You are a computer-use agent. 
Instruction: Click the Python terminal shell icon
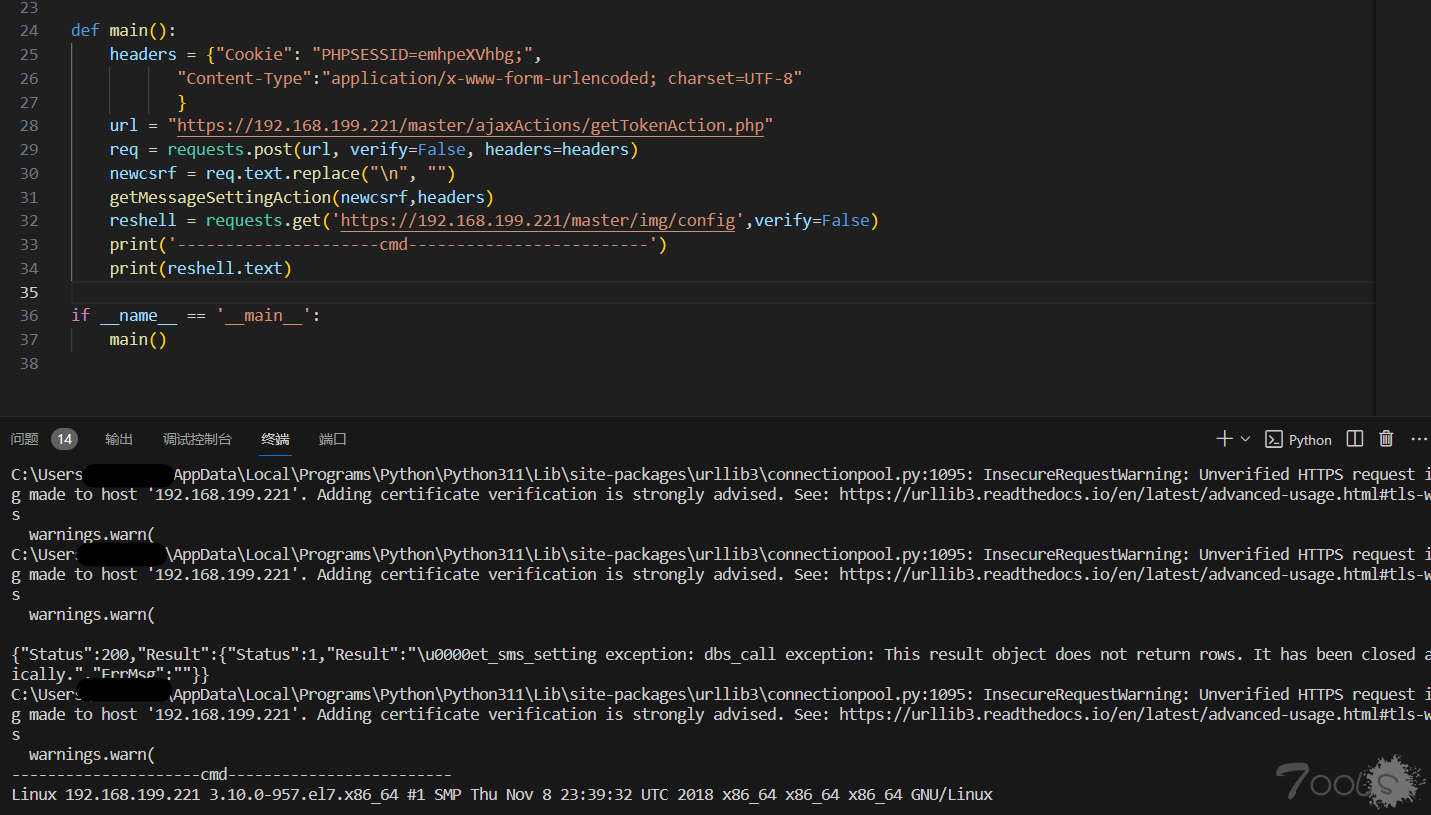pyautogui.click(x=1274, y=439)
